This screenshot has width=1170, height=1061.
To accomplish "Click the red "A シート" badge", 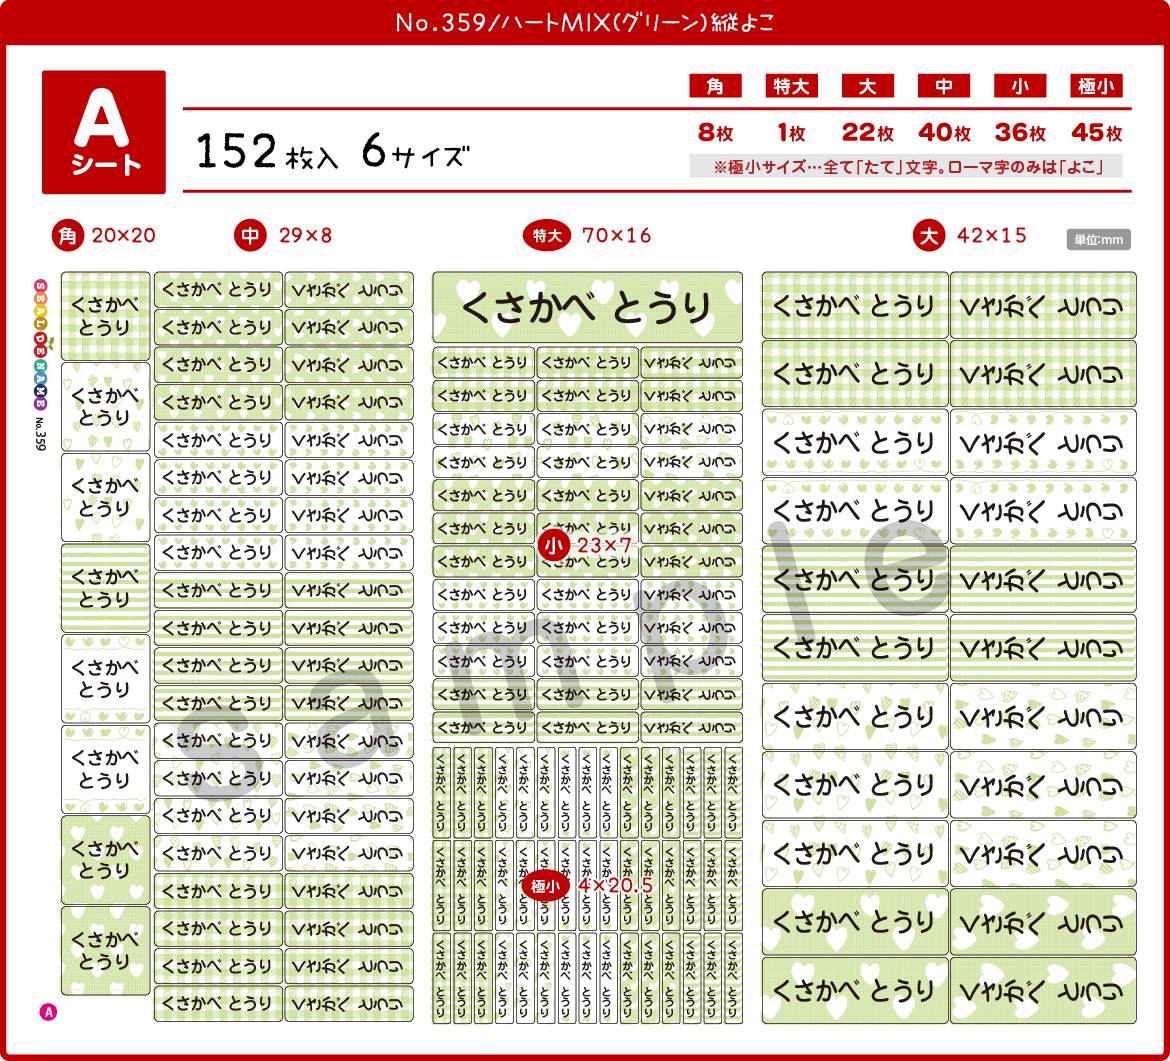I will (104, 132).
